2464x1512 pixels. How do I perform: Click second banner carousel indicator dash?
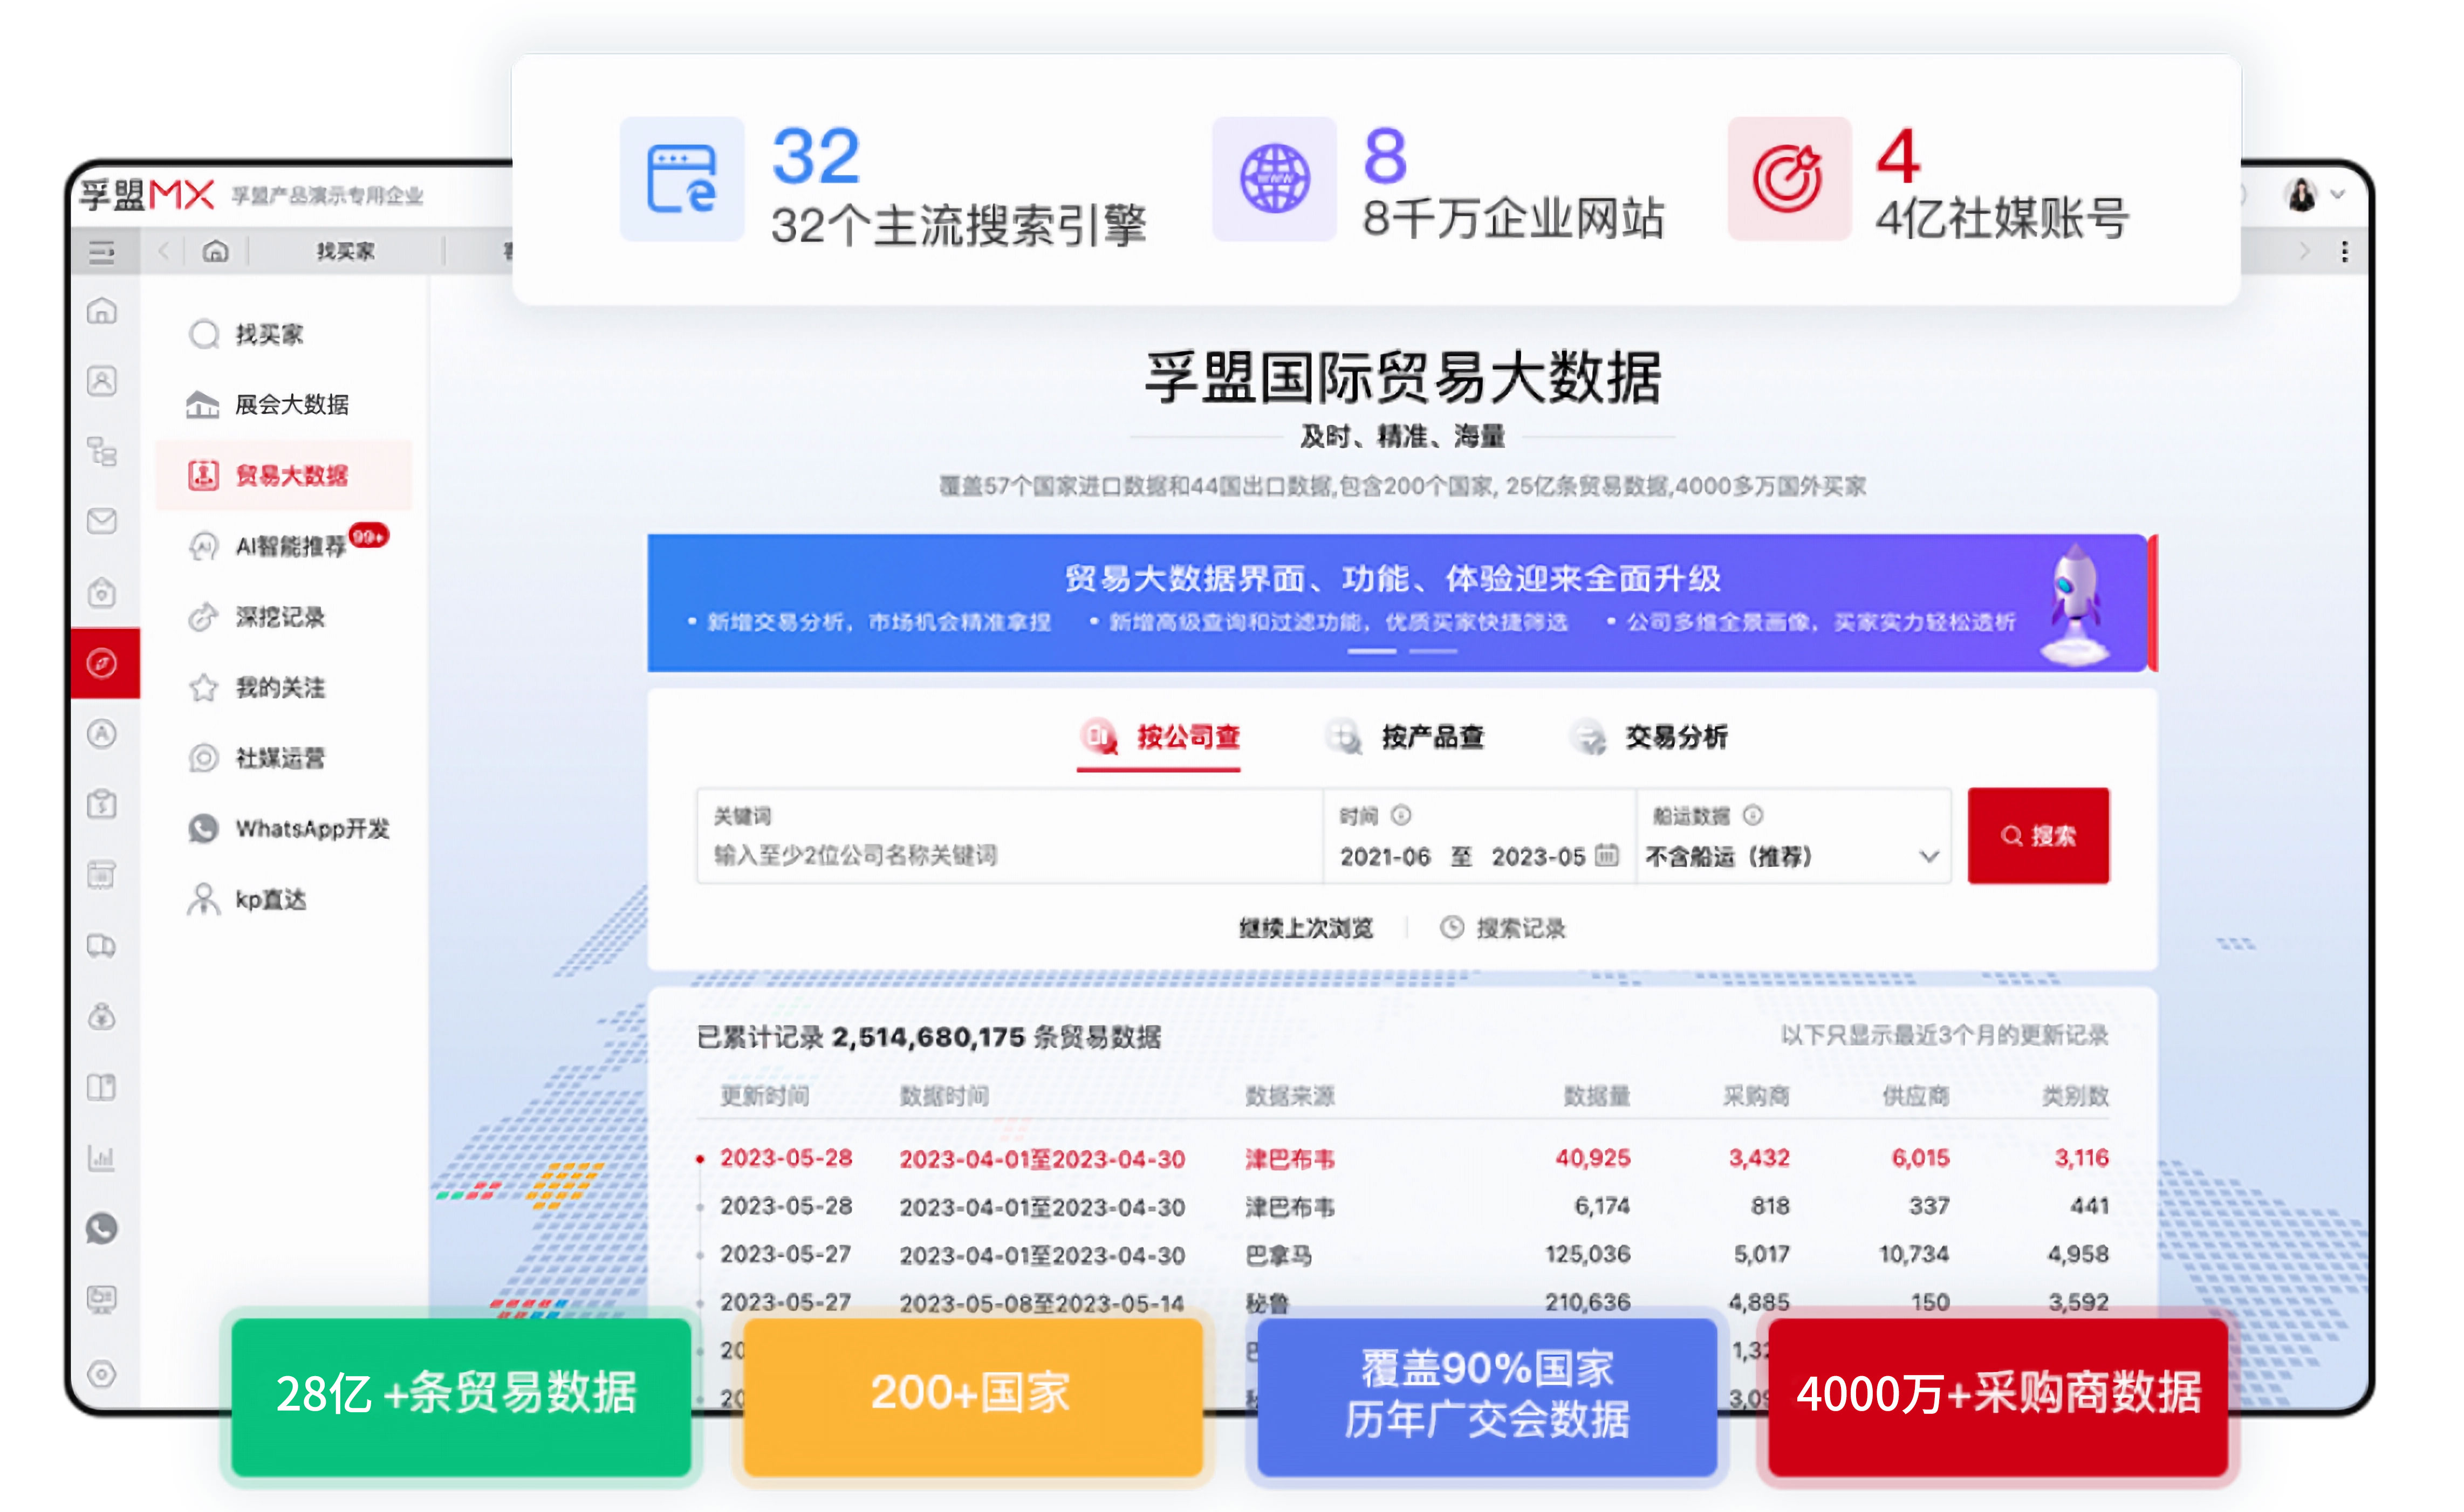[x=1433, y=652]
